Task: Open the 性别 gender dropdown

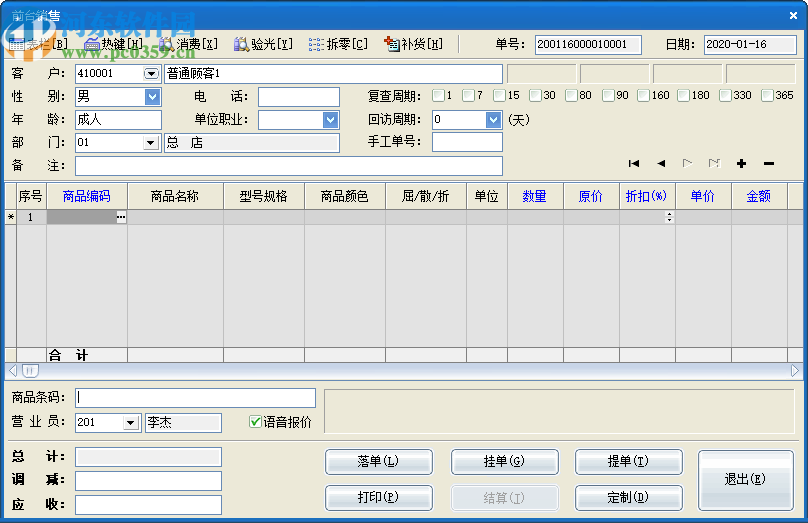Action: point(152,96)
